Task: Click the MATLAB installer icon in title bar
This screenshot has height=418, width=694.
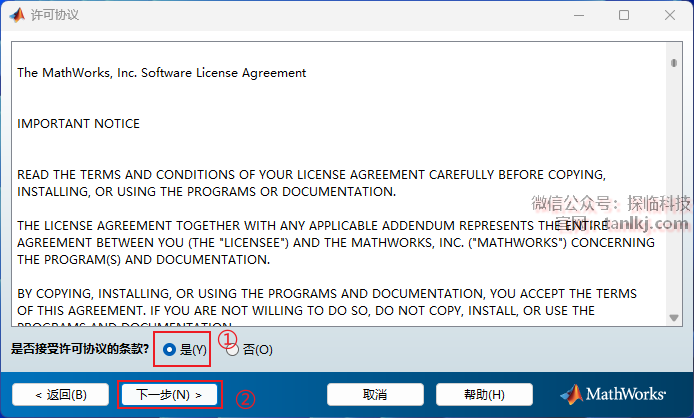Action: [17, 15]
